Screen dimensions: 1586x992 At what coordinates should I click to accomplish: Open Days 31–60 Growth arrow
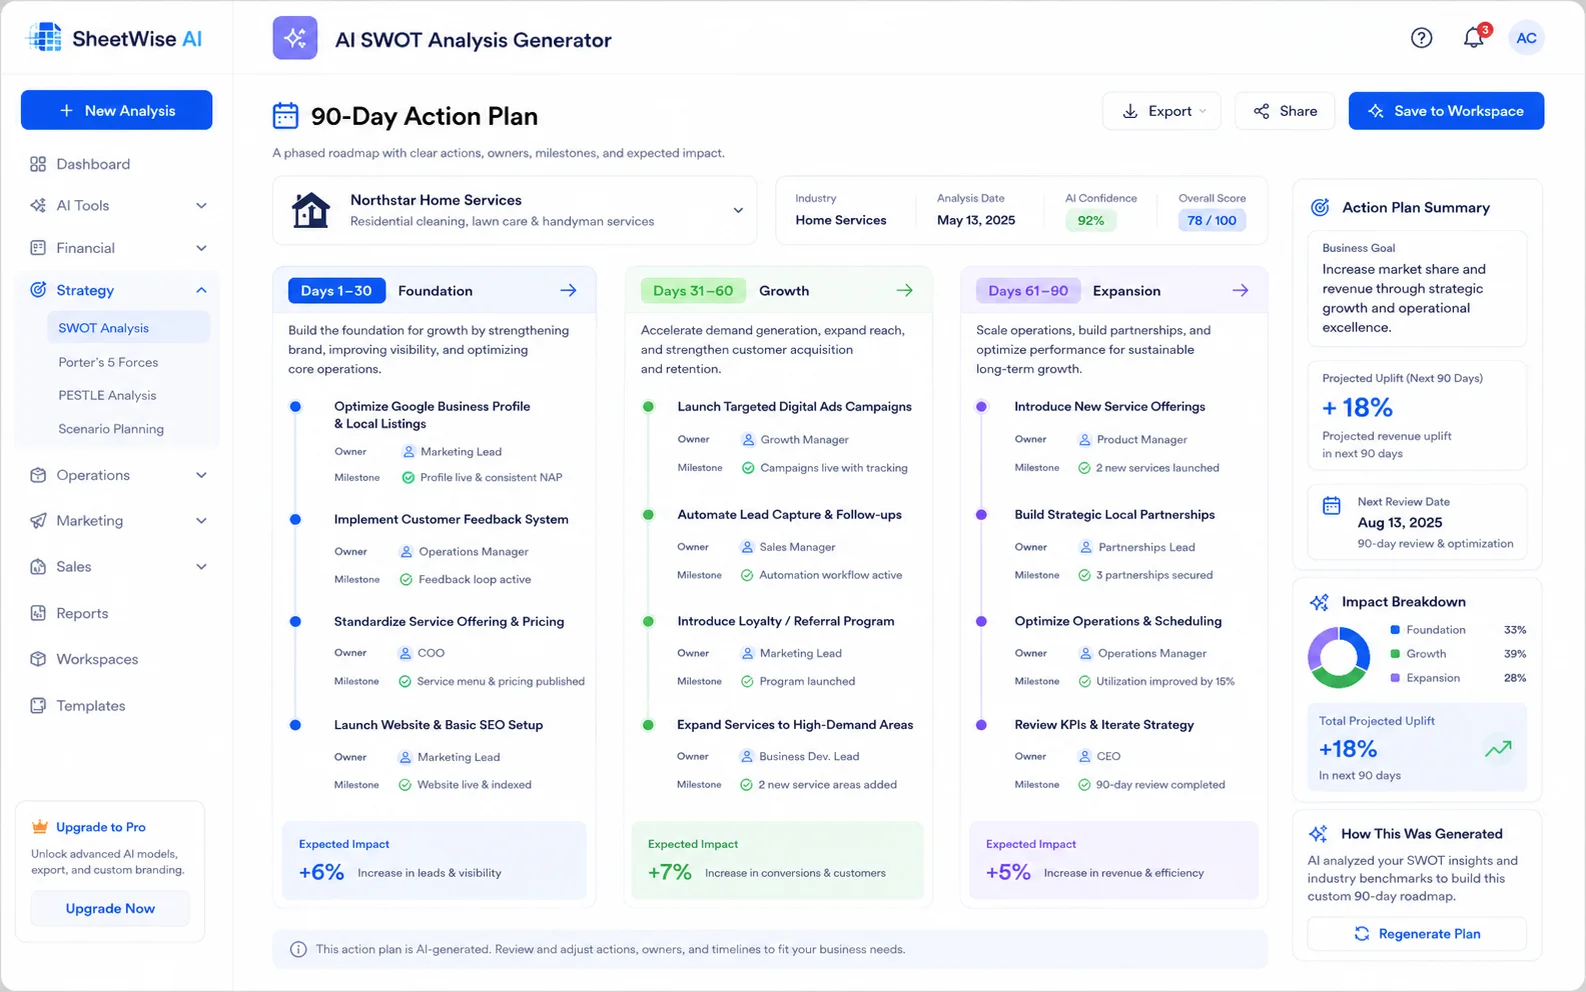tap(904, 290)
